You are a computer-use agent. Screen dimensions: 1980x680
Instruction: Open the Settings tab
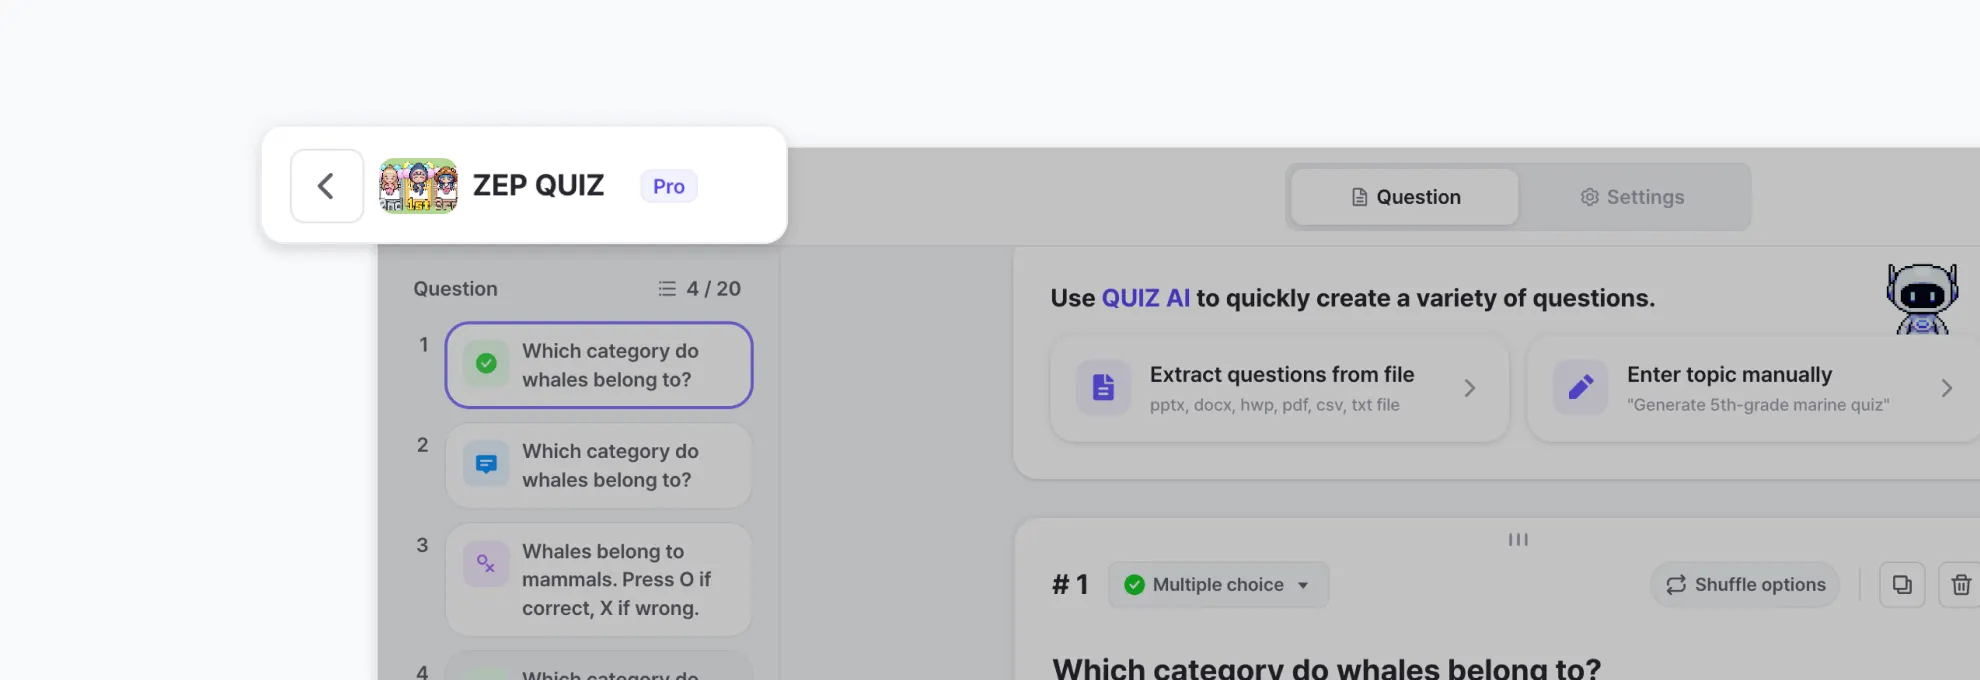(1632, 197)
